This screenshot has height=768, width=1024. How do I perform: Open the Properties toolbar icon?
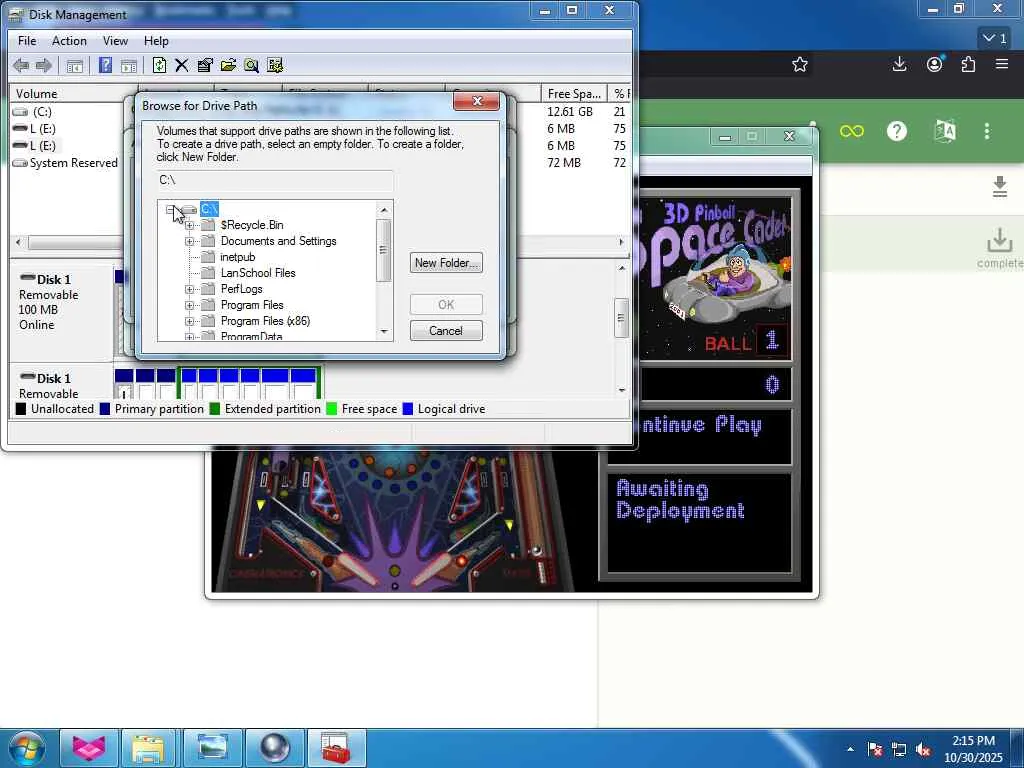pos(205,65)
